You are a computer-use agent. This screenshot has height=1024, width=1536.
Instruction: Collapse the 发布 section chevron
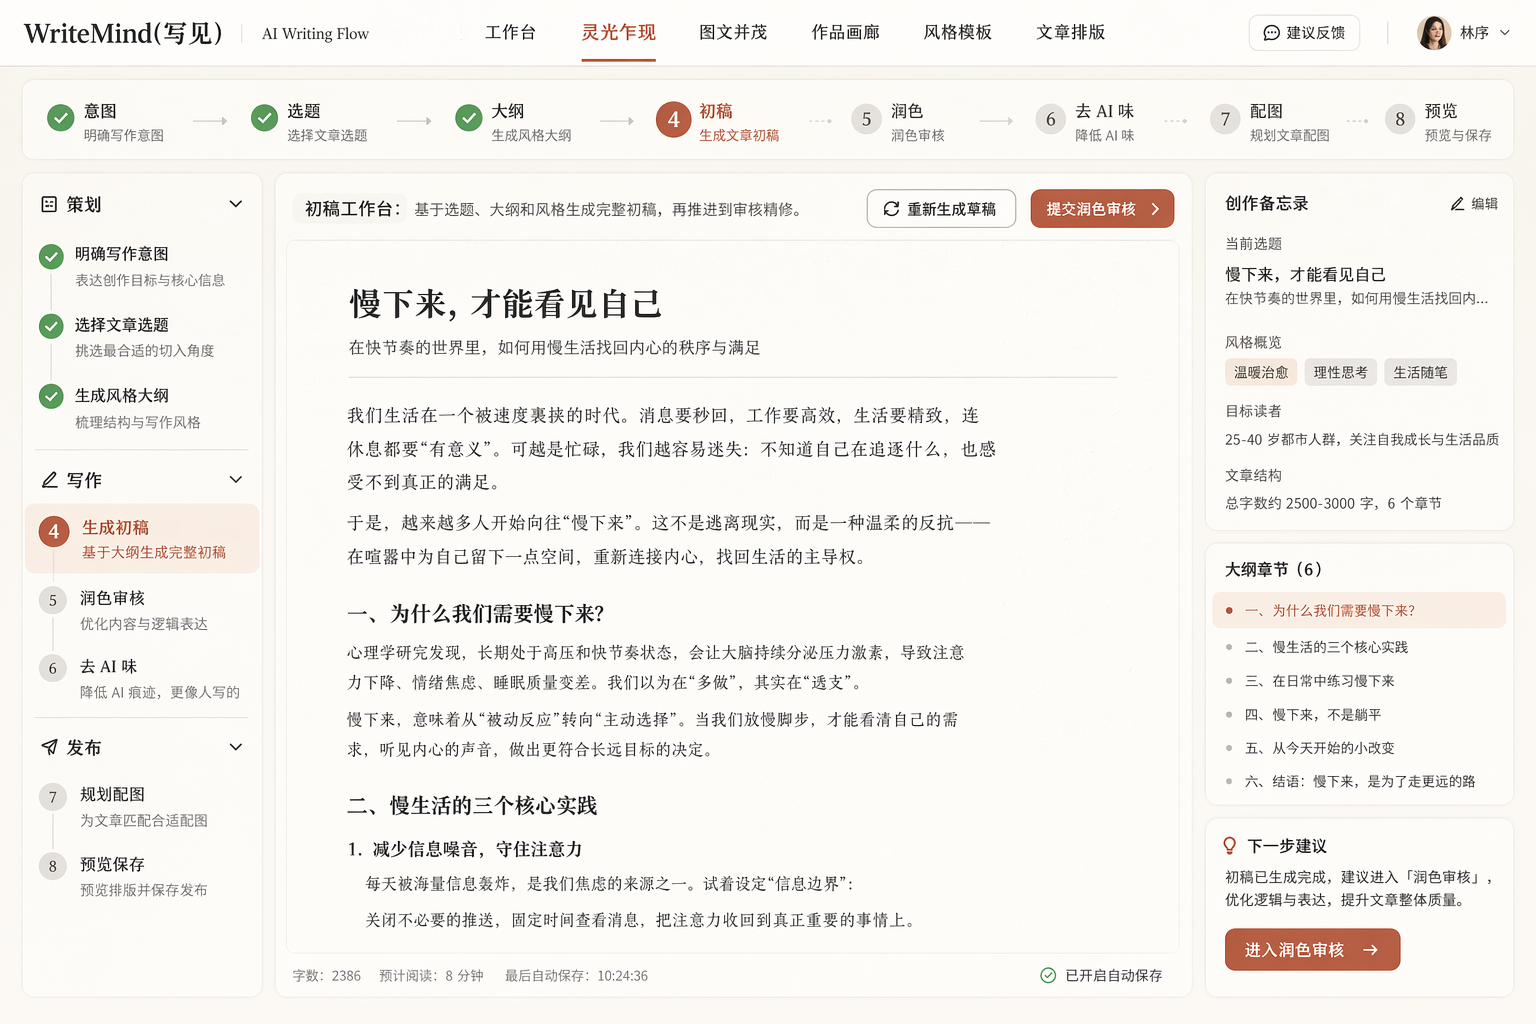click(236, 747)
